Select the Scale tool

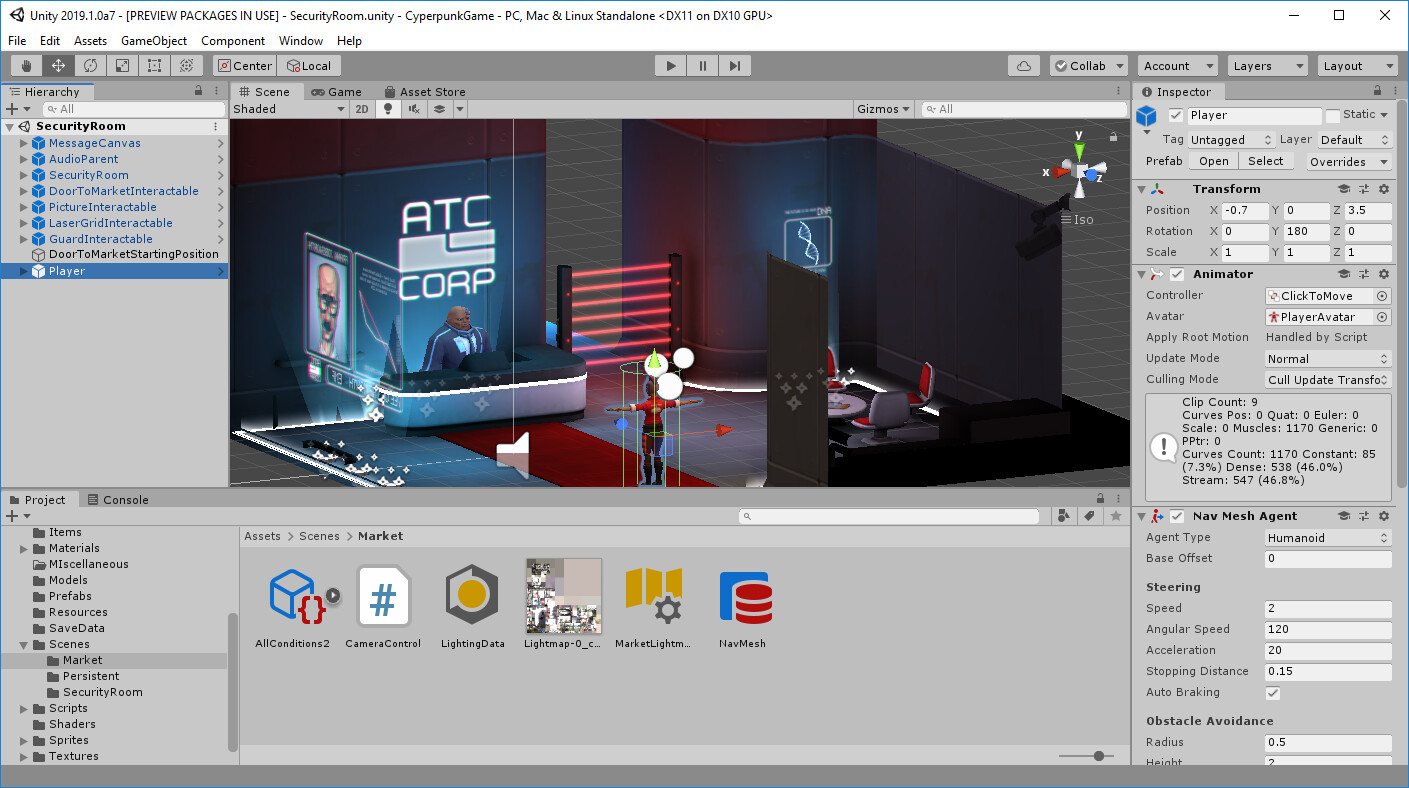pyautogui.click(x=121, y=64)
